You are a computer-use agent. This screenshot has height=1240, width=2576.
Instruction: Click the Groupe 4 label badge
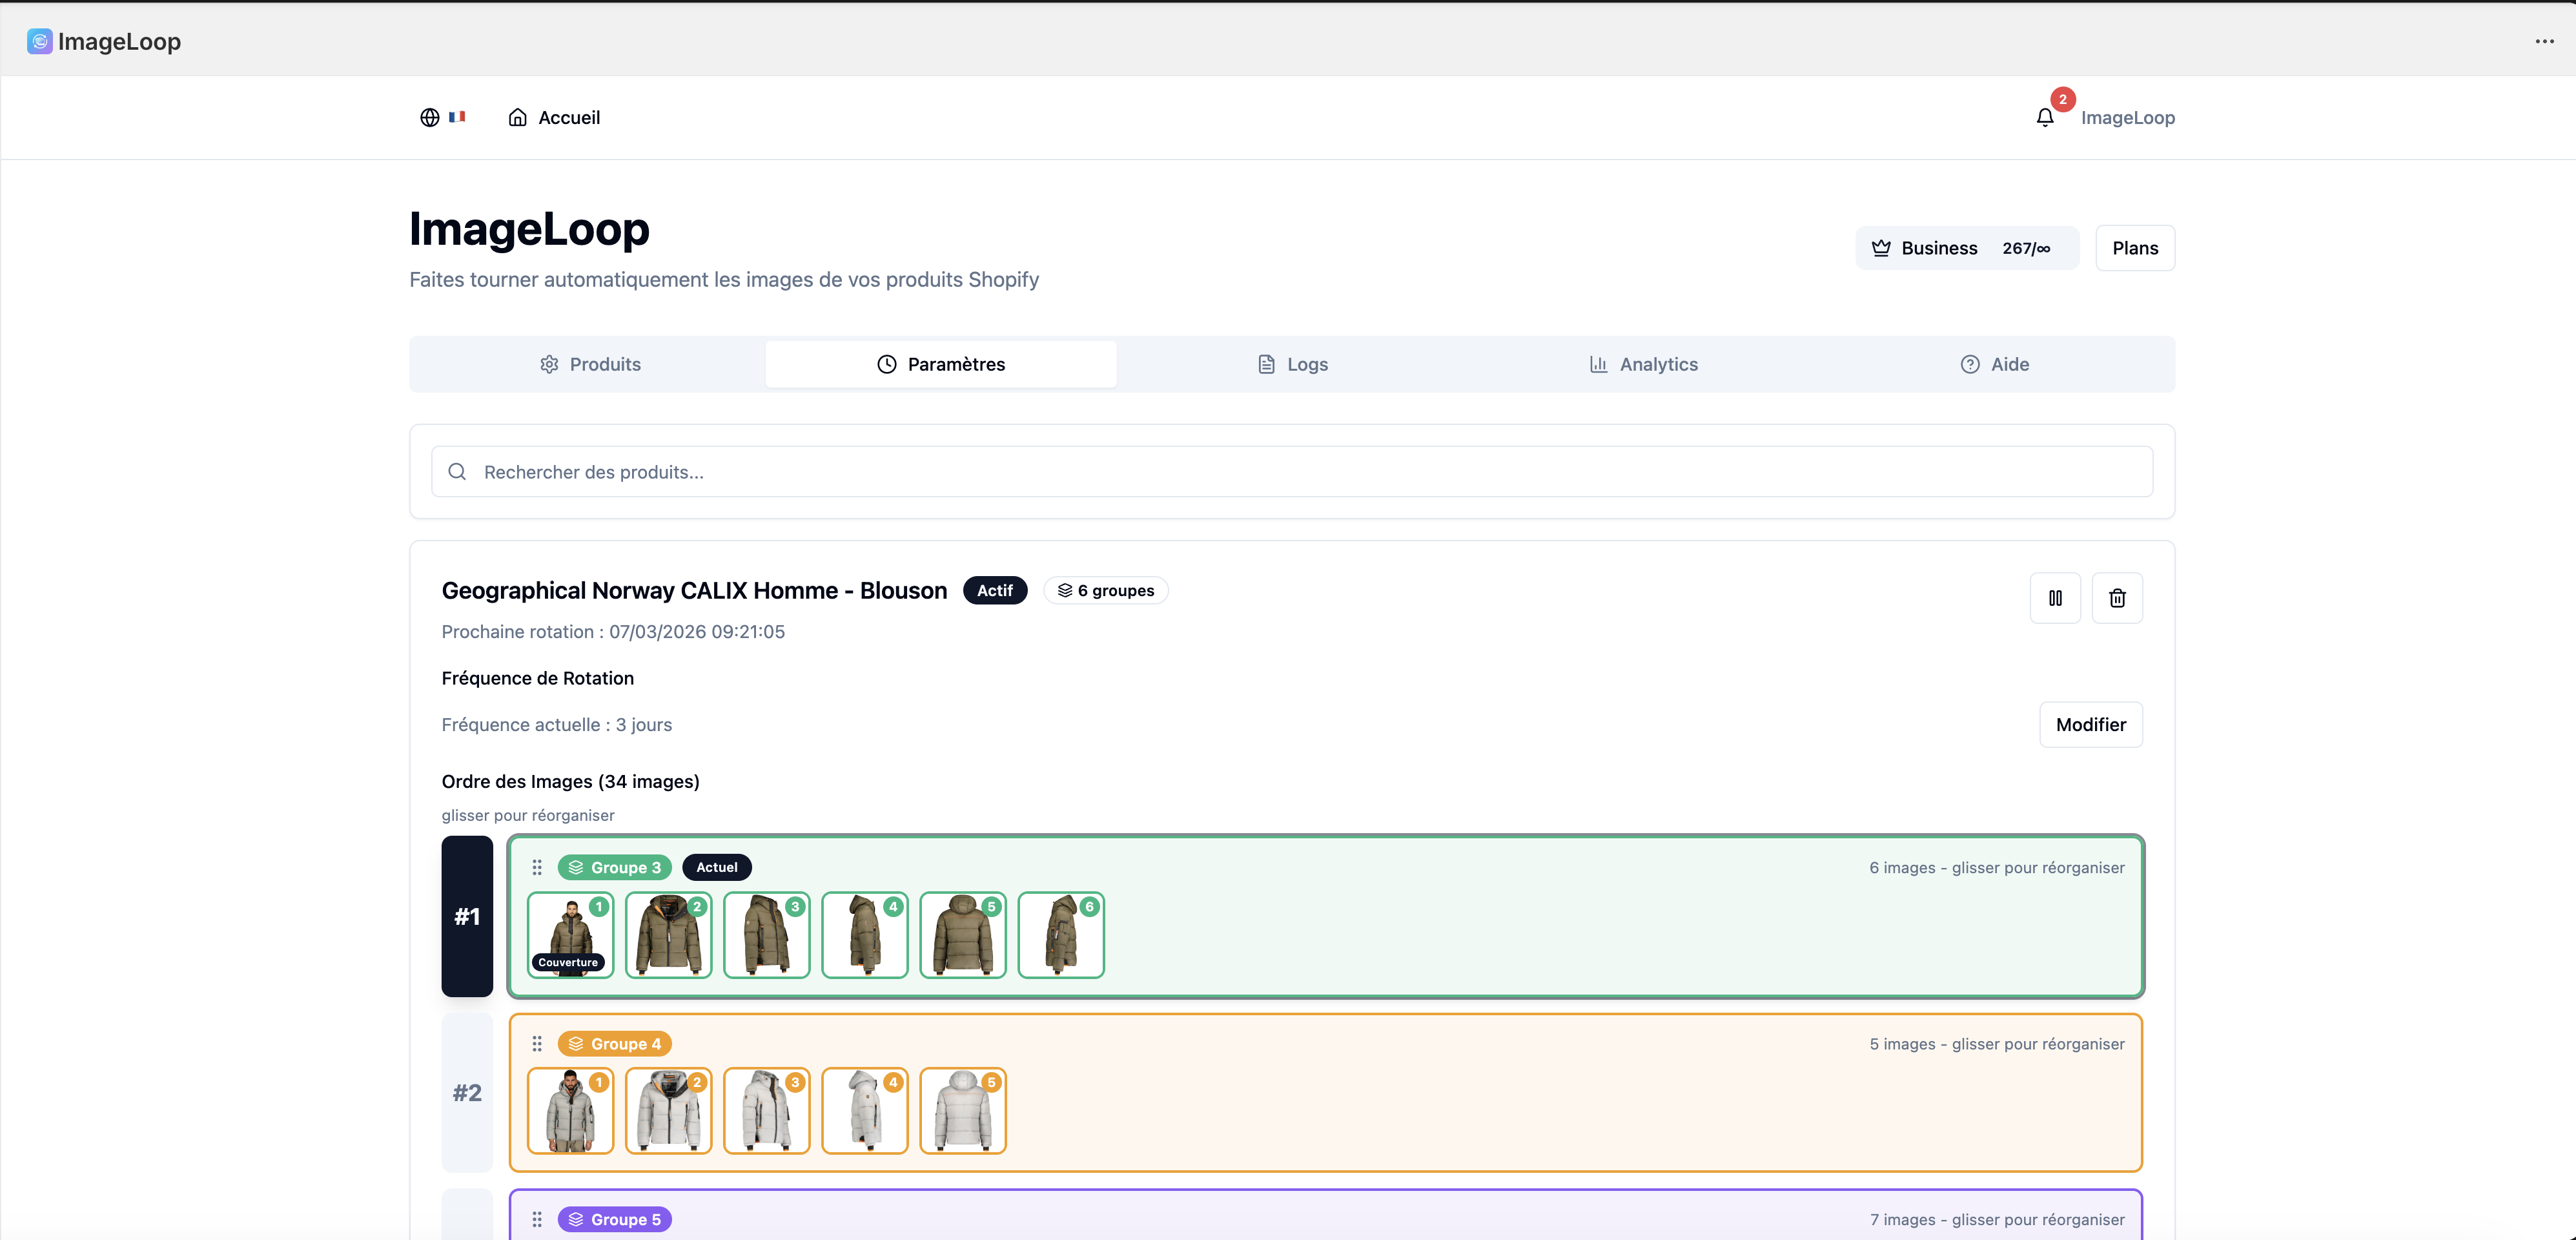coord(614,1044)
